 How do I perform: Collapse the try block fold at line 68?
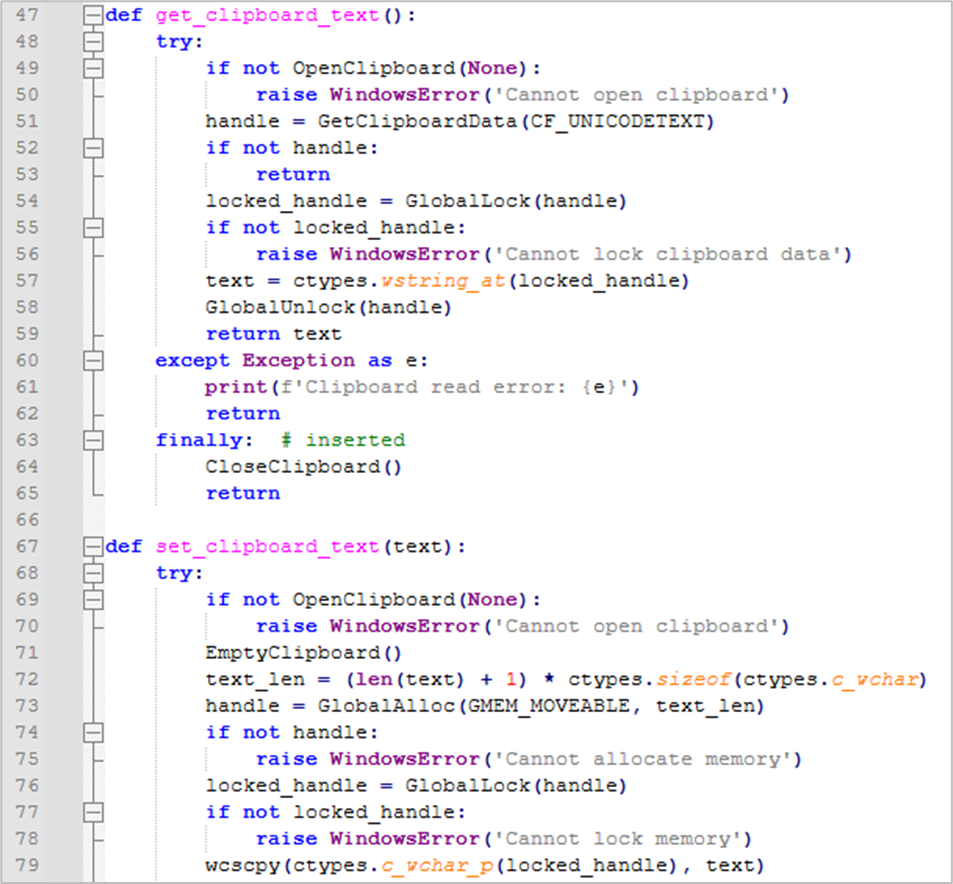(93, 573)
